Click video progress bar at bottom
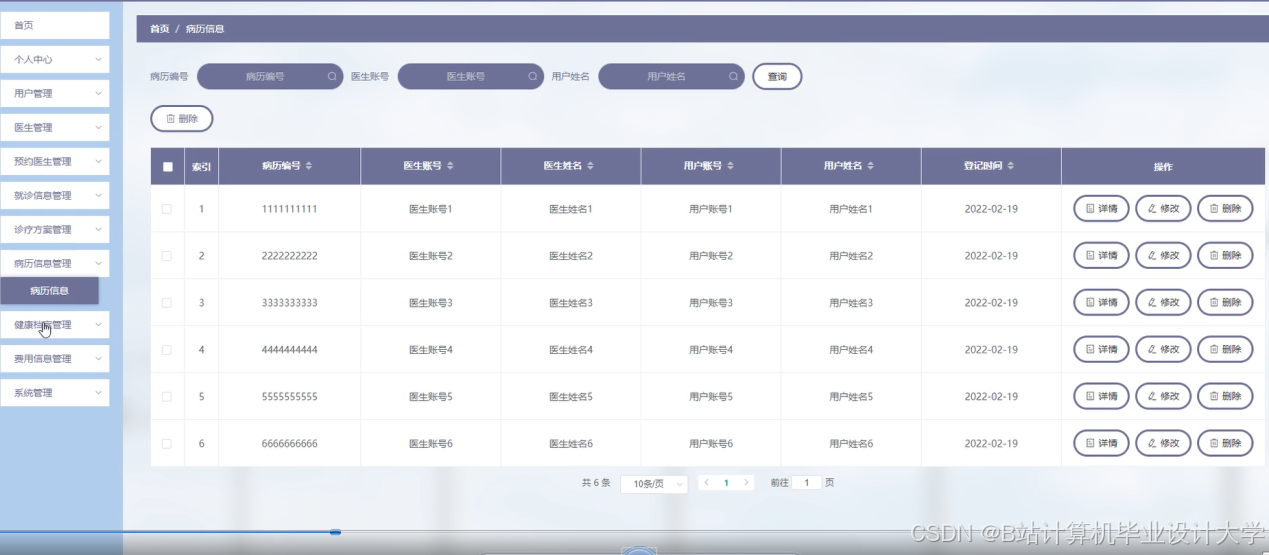The image size is (1269, 555). pyautogui.click(x=634, y=532)
